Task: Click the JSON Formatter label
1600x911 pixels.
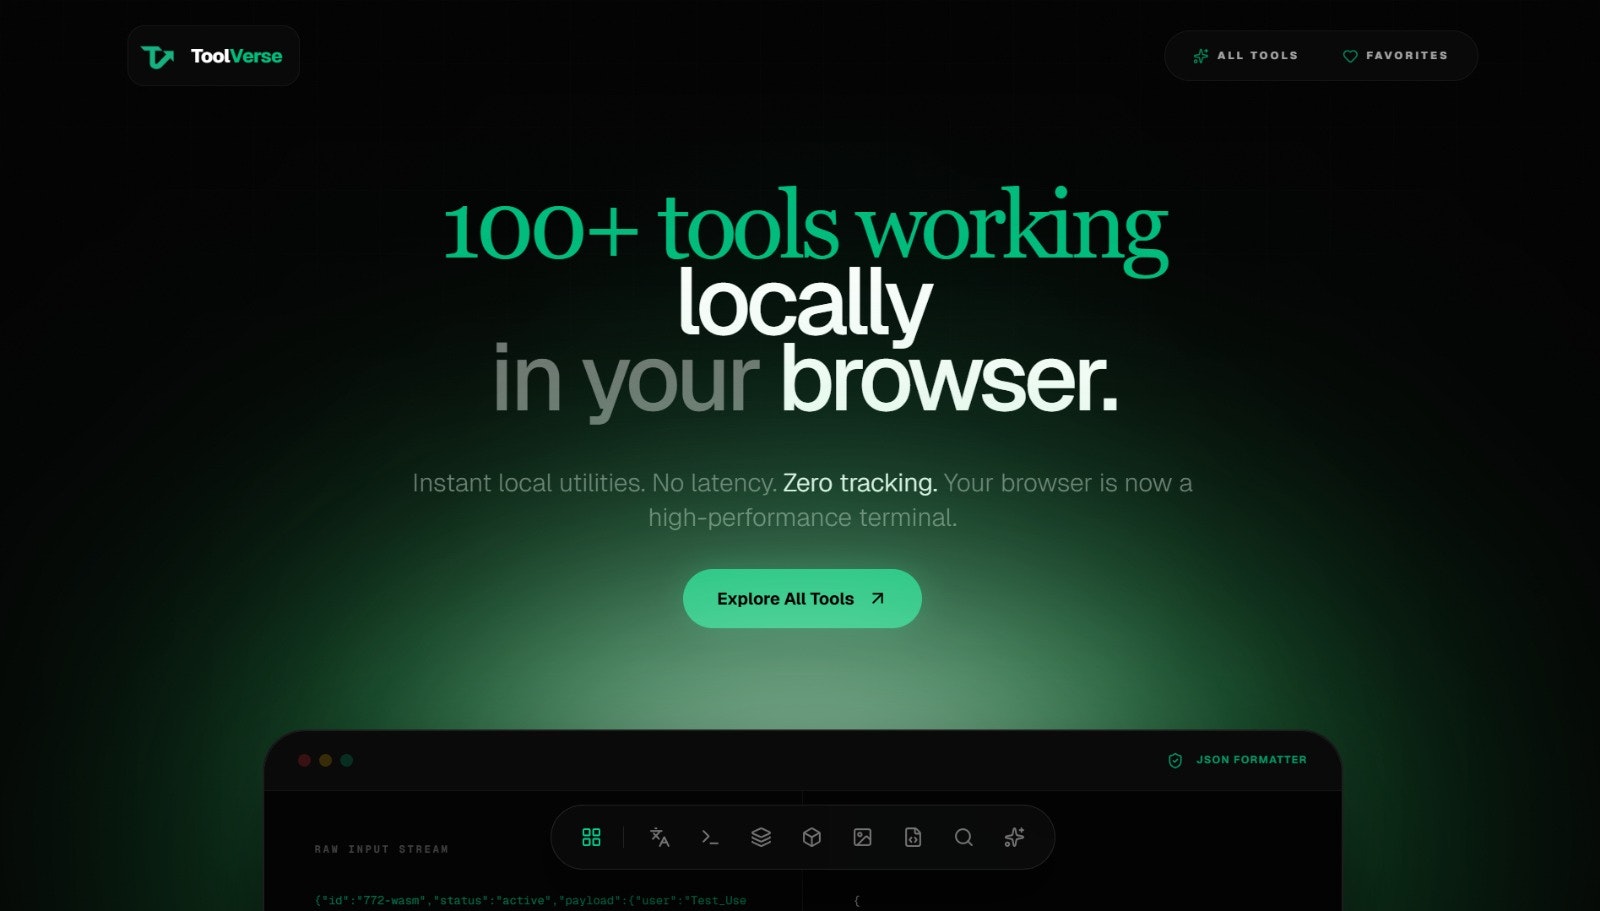Action: pyautogui.click(x=1253, y=759)
